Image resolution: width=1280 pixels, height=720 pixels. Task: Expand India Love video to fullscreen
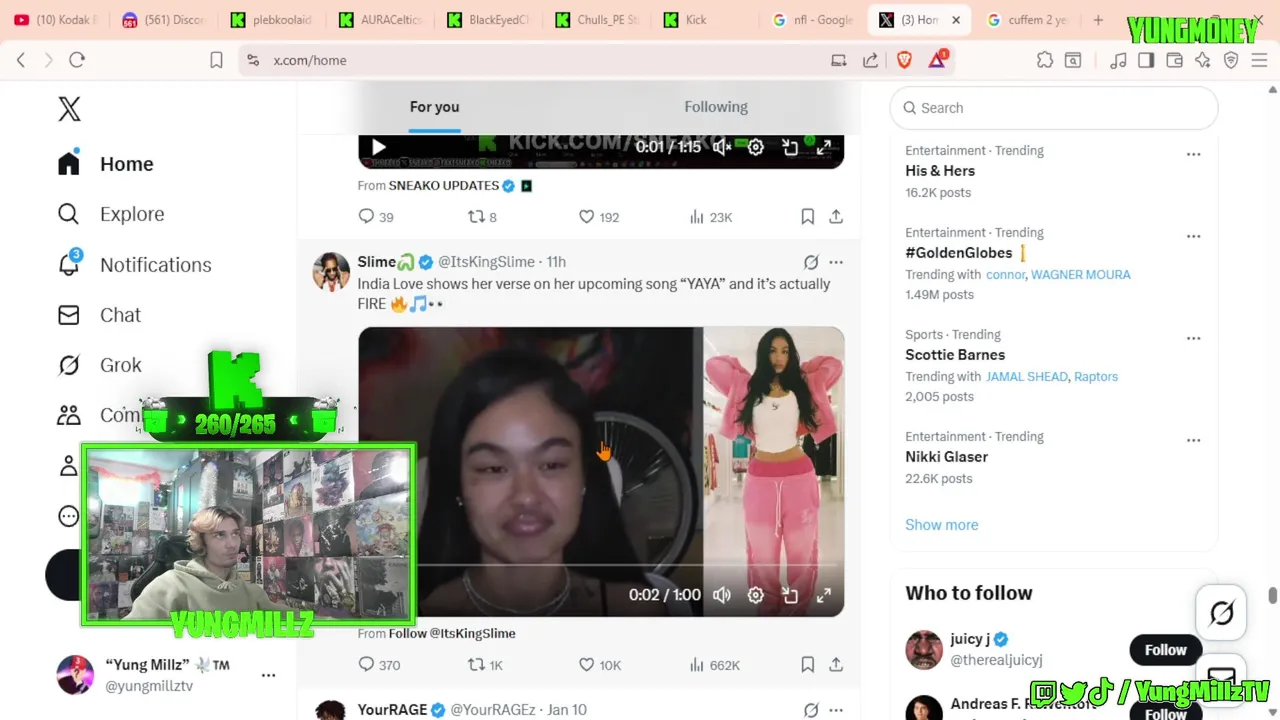point(824,595)
